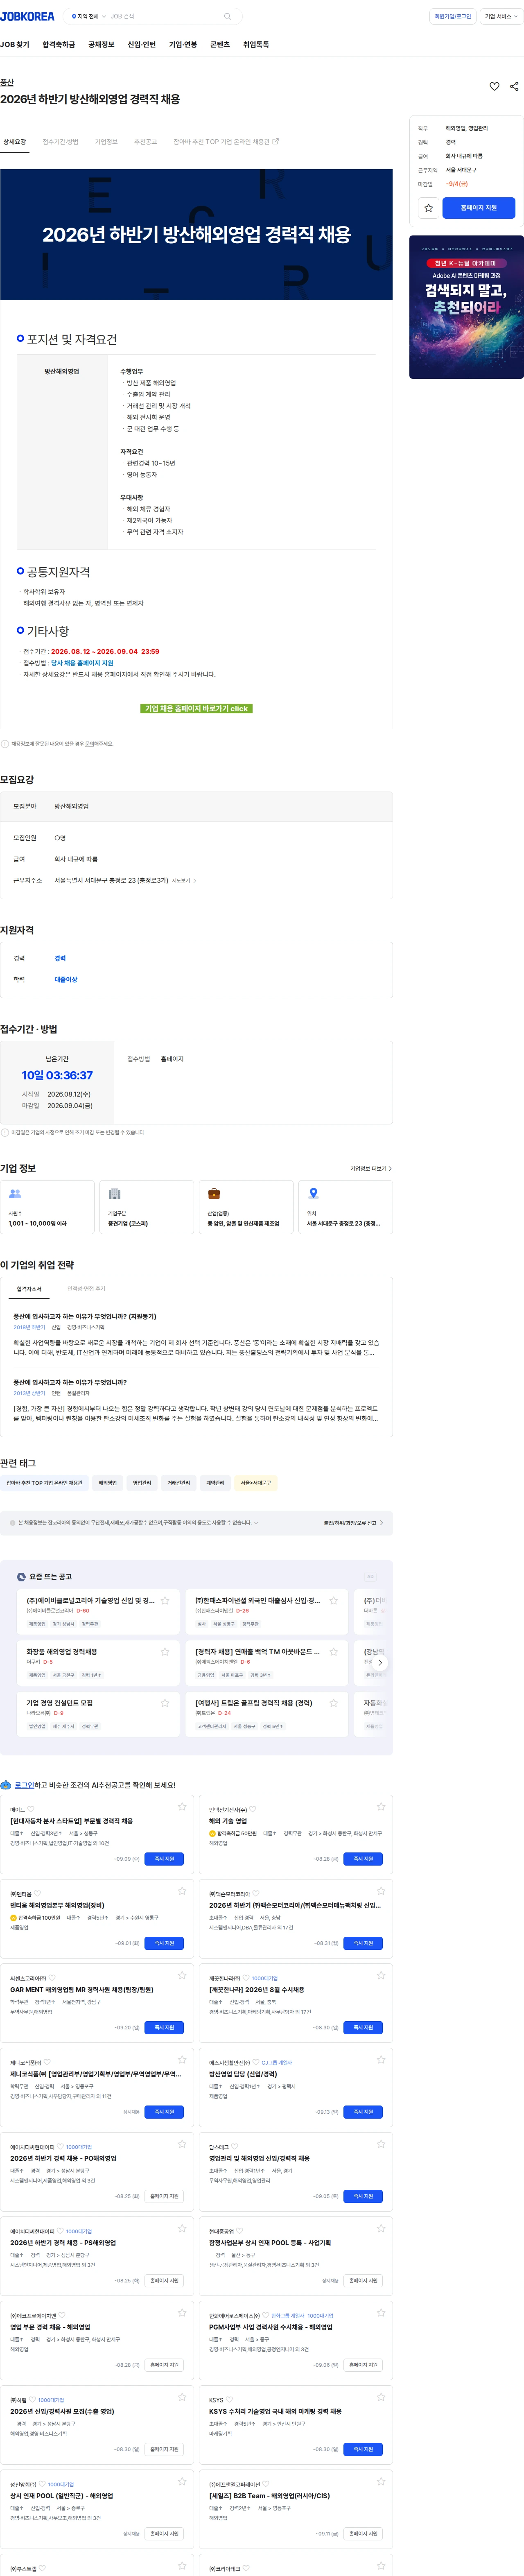Star the 화장품 해외영업 경력채용 posting

pos(165,1651)
